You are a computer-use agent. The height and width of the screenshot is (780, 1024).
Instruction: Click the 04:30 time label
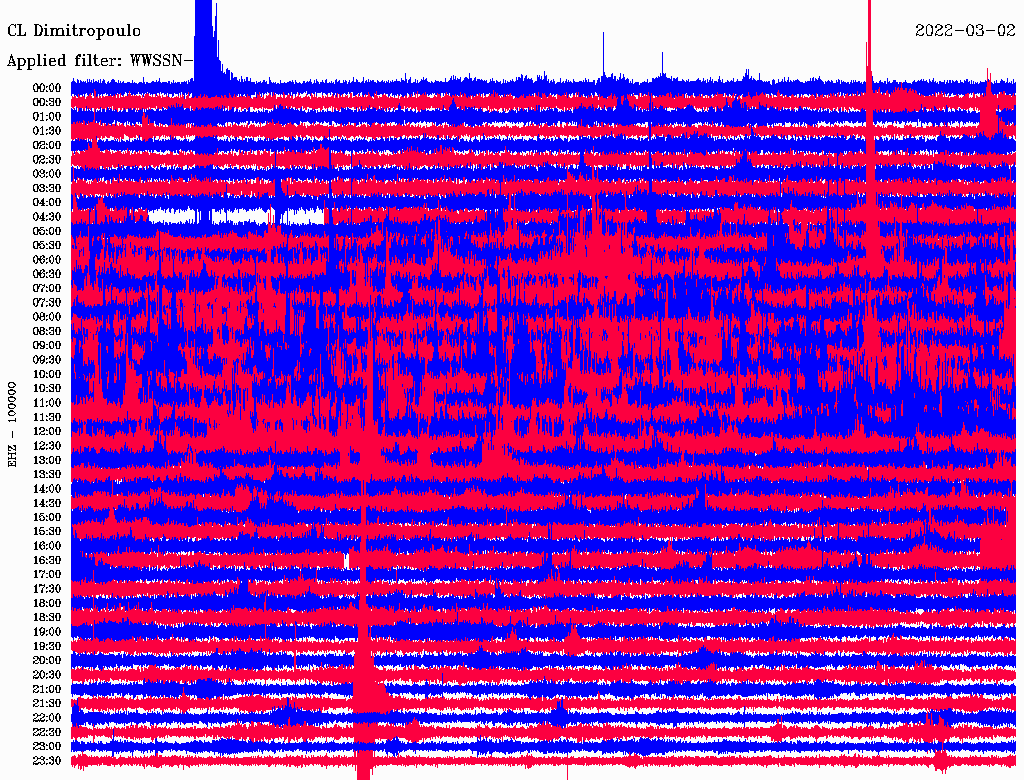(47, 217)
